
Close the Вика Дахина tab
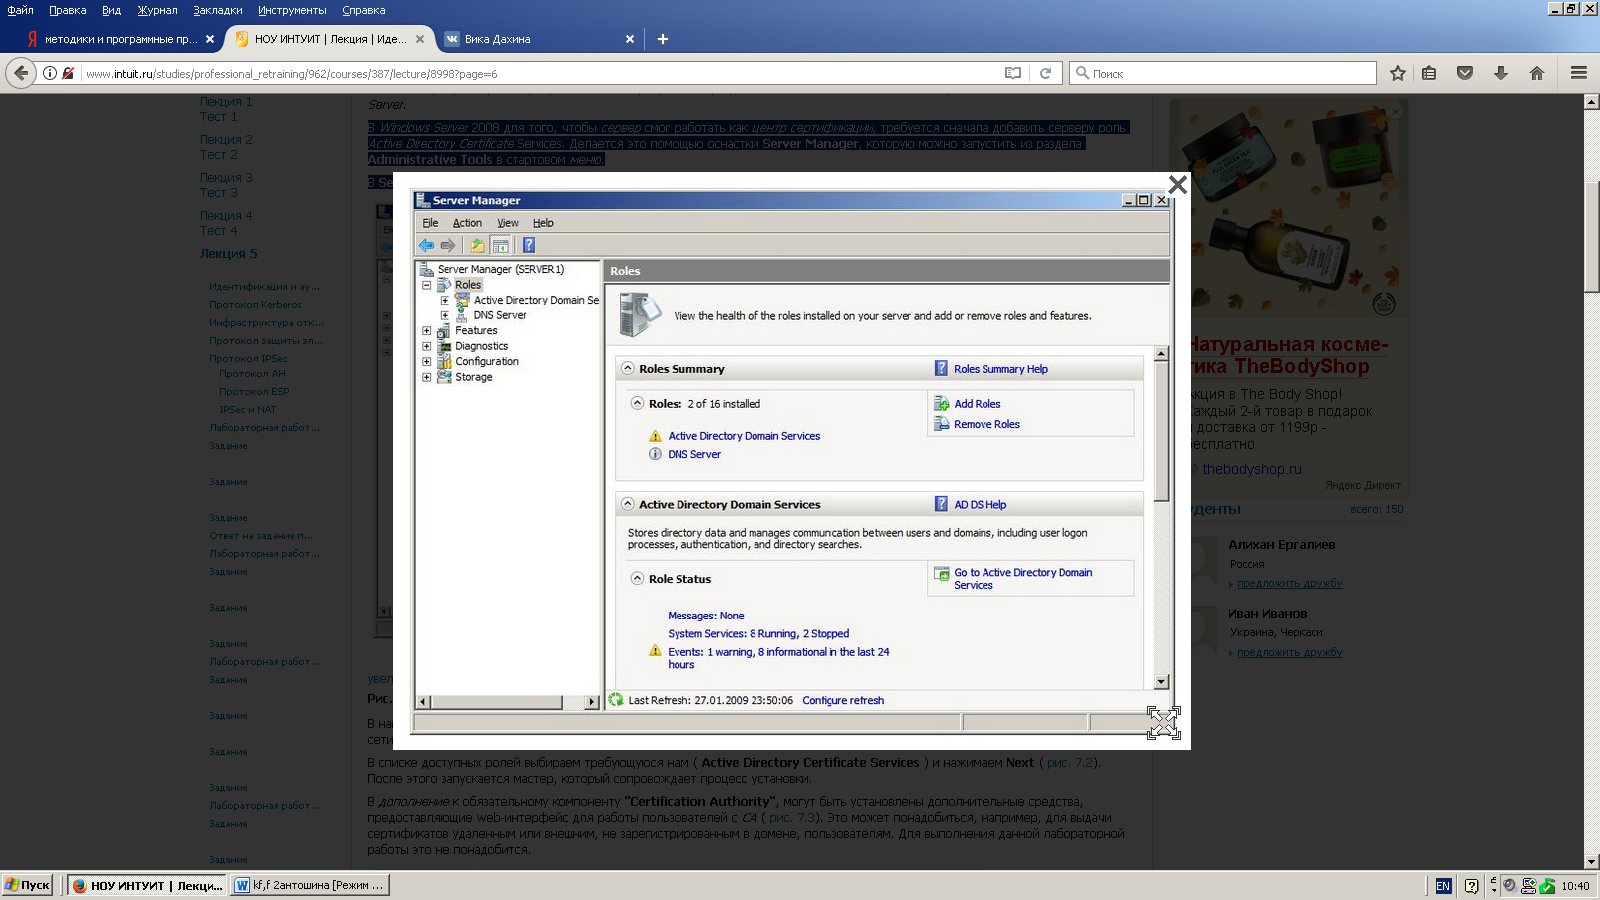coord(630,39)
